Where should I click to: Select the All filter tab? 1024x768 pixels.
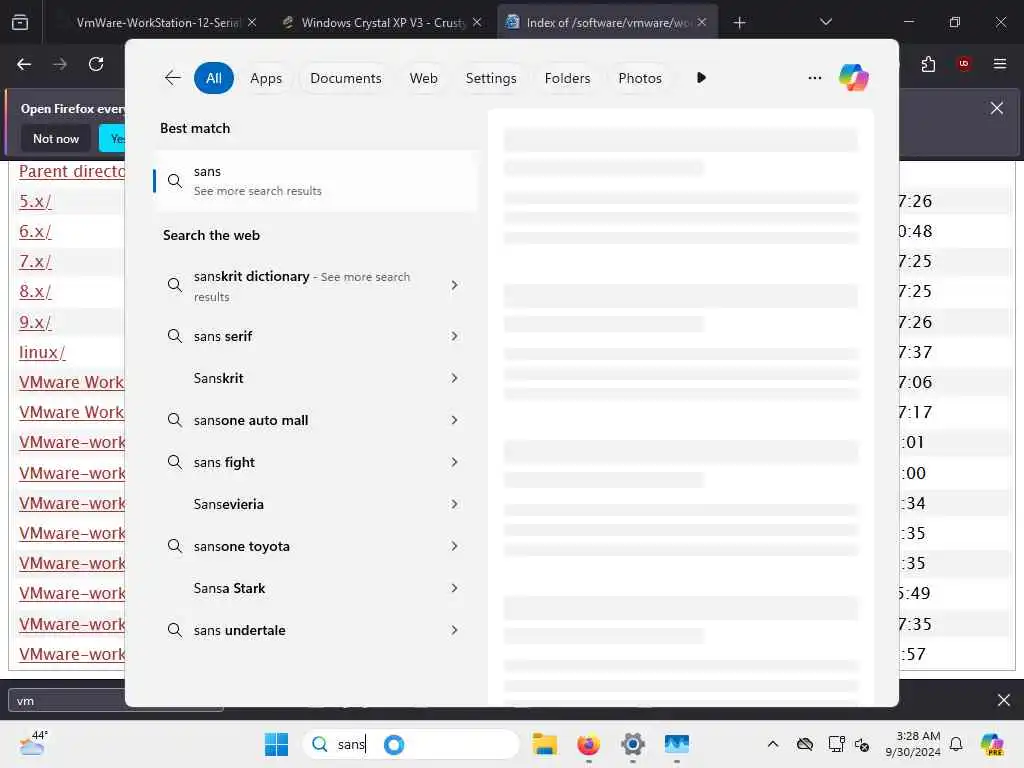214,78
